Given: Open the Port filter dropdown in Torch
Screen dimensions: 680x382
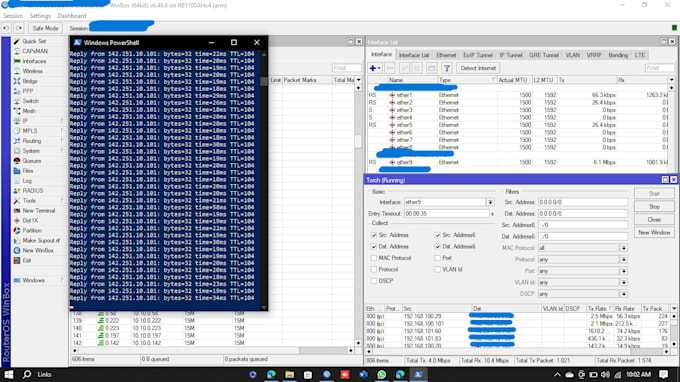Looking at the screenshot, I should coord(624,271).
